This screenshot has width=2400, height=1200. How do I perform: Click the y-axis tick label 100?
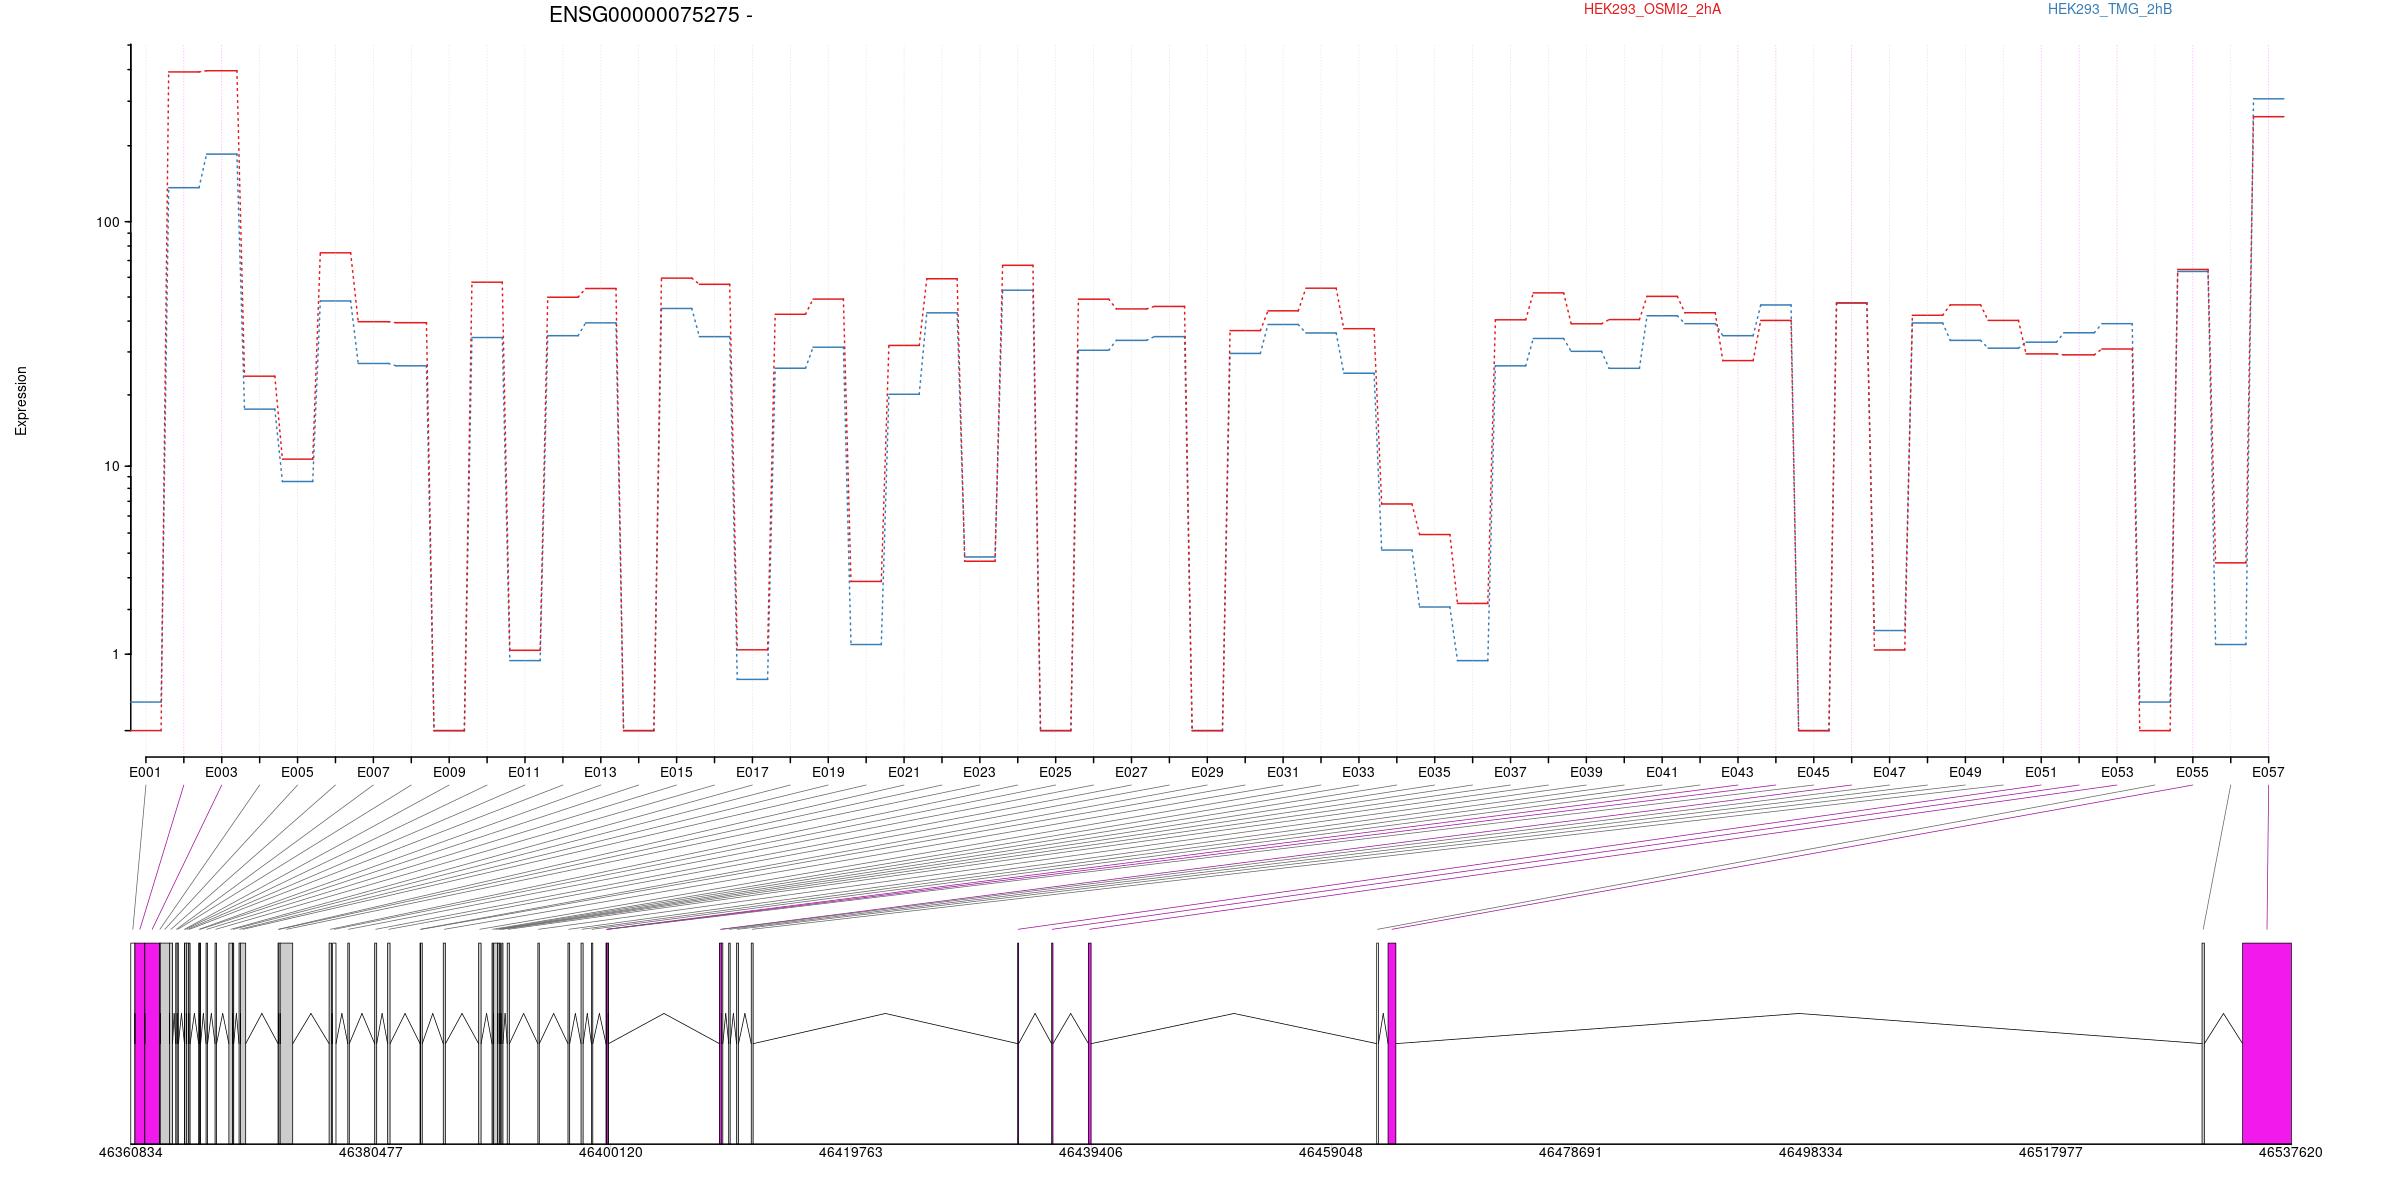tap(107, 222)
